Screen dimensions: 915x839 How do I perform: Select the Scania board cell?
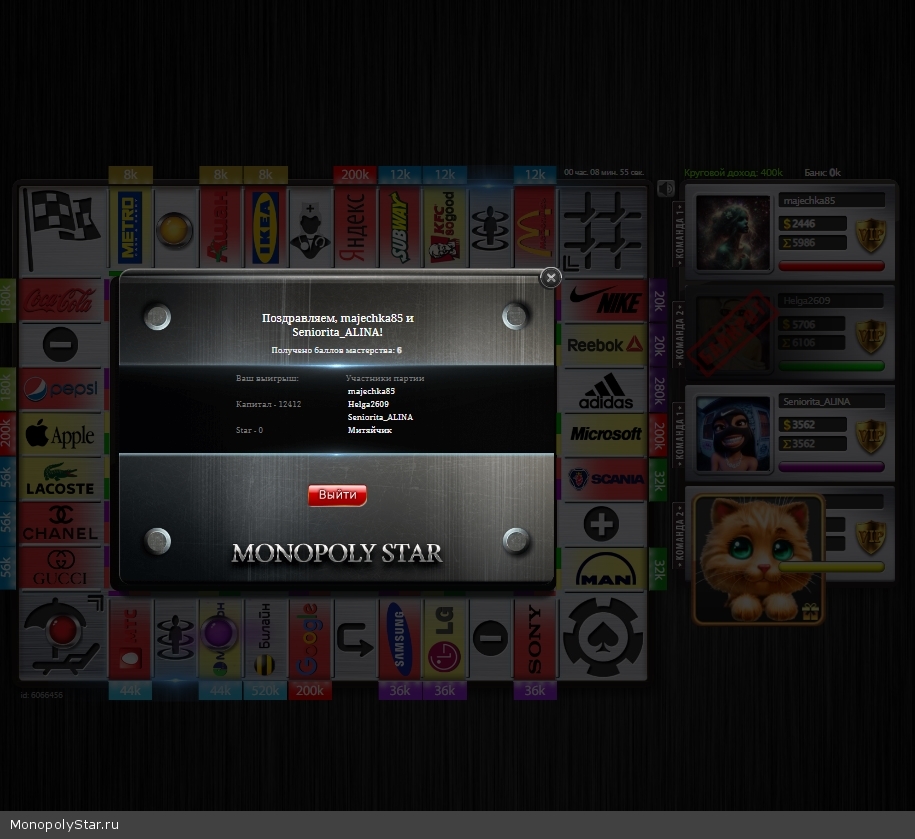(x=604, y=480)
